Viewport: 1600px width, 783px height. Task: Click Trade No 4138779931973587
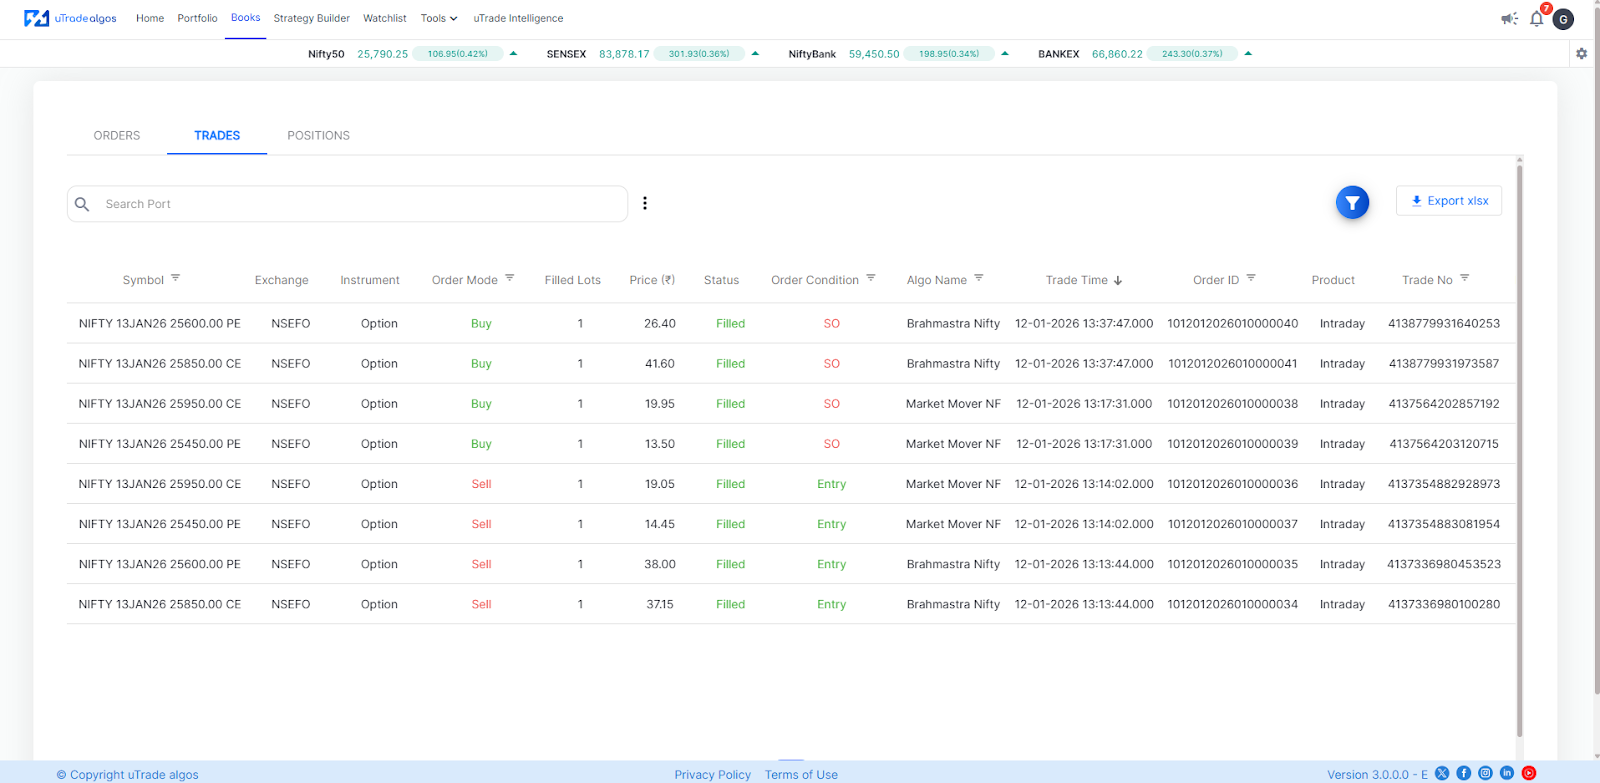[1444, 364]
